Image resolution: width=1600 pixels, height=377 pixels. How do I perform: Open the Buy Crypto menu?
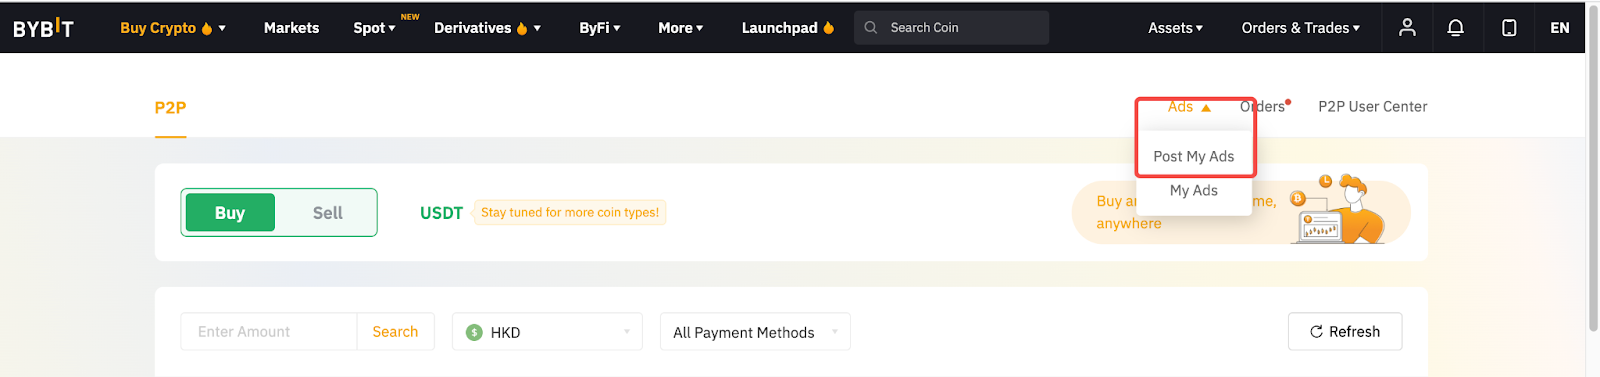pos(172,28)
